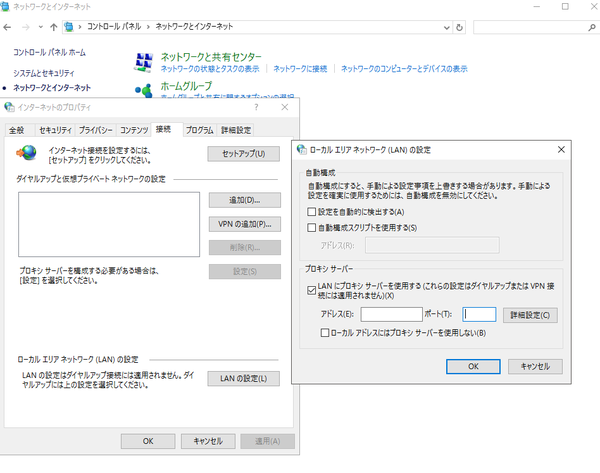Enable 自動構成スクリプトを使用する checkbox
600x473 pixels.
(311, 228)
